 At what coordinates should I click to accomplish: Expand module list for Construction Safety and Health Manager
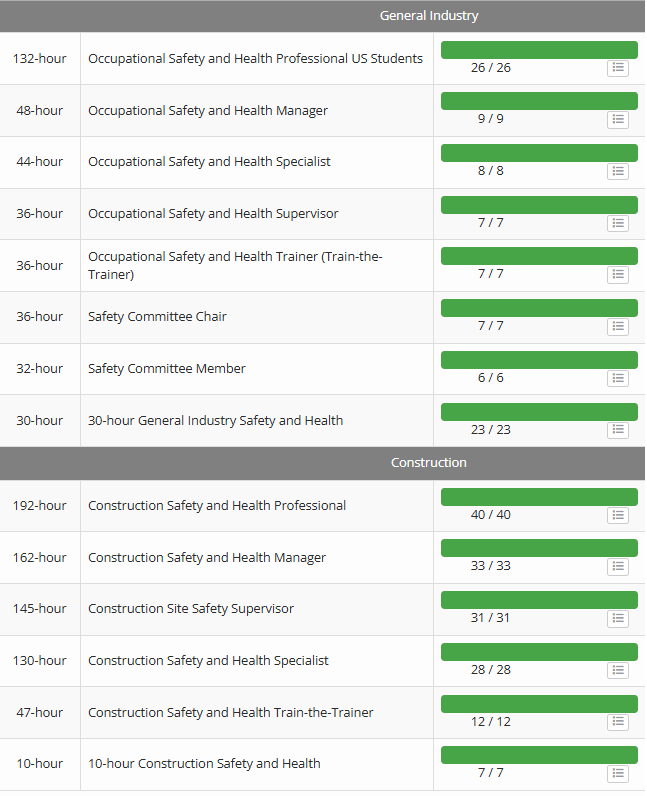point(618,567)
